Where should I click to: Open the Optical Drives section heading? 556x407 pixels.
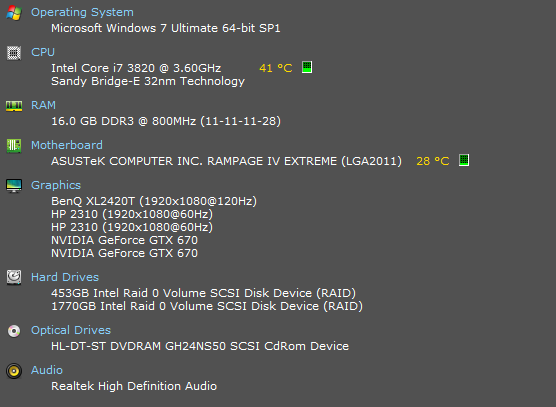(71, 330)
